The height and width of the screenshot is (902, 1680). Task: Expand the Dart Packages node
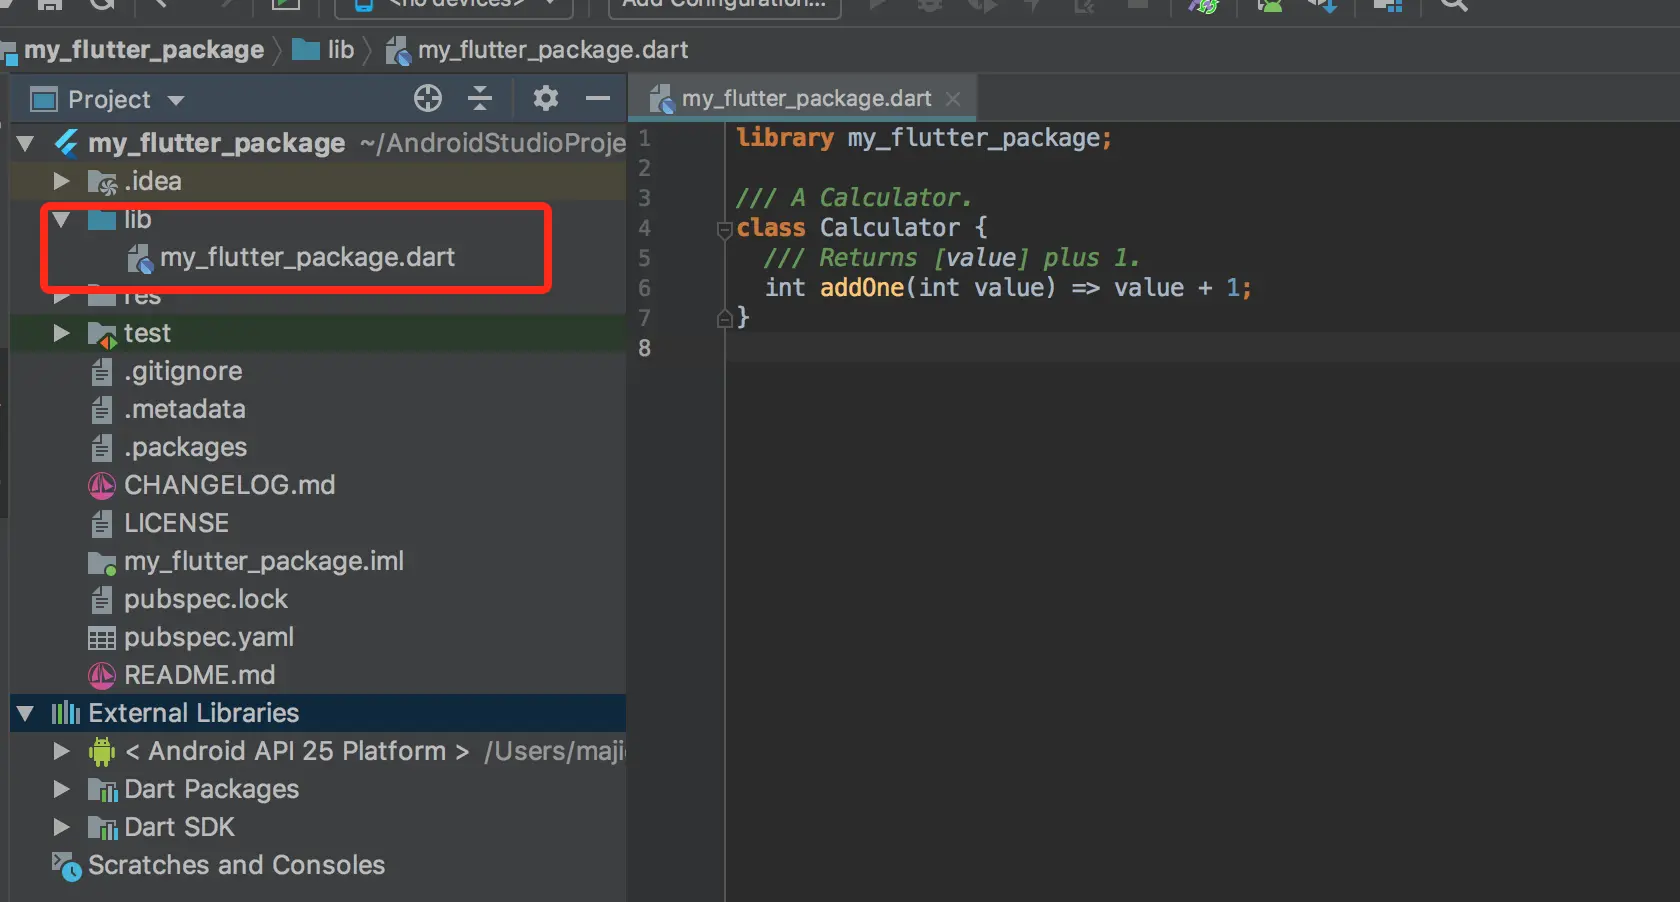click(62, 789)
